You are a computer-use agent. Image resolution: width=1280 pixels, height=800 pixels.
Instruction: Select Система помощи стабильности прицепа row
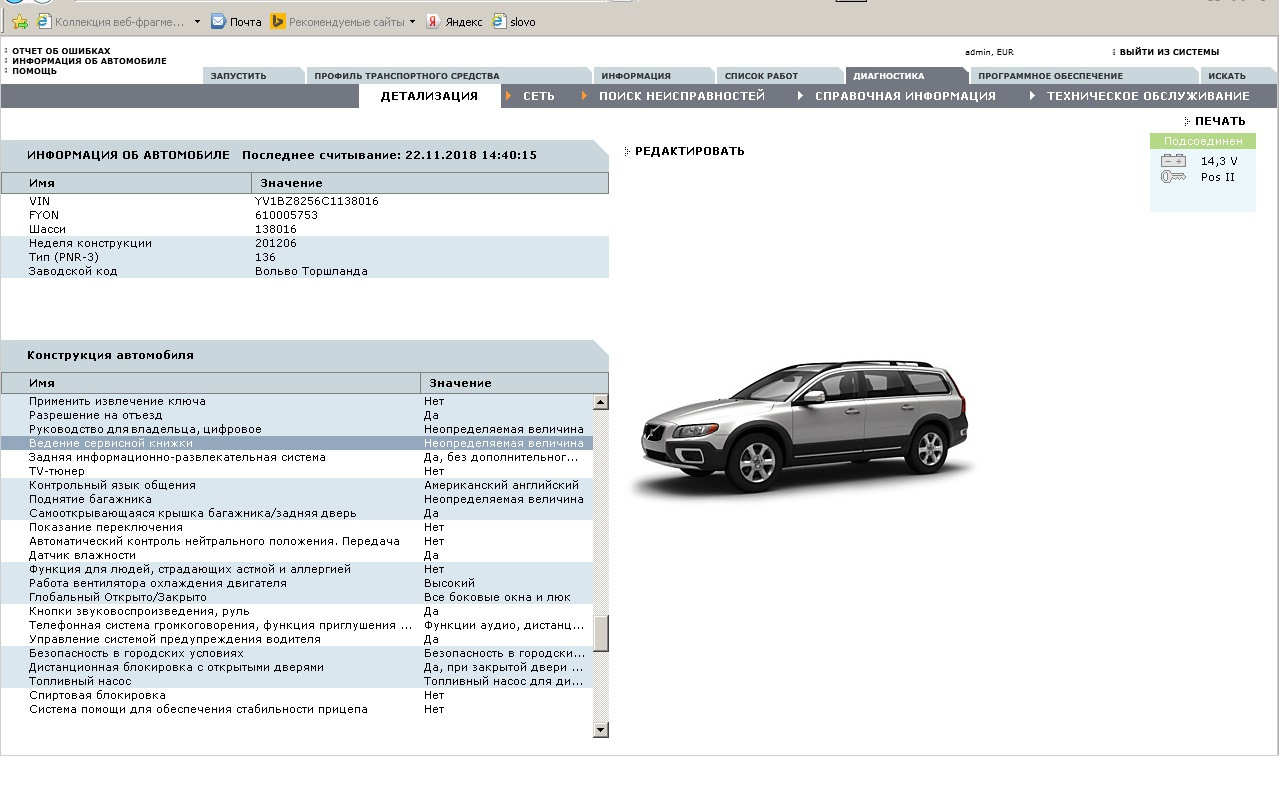tap(297, 709)
